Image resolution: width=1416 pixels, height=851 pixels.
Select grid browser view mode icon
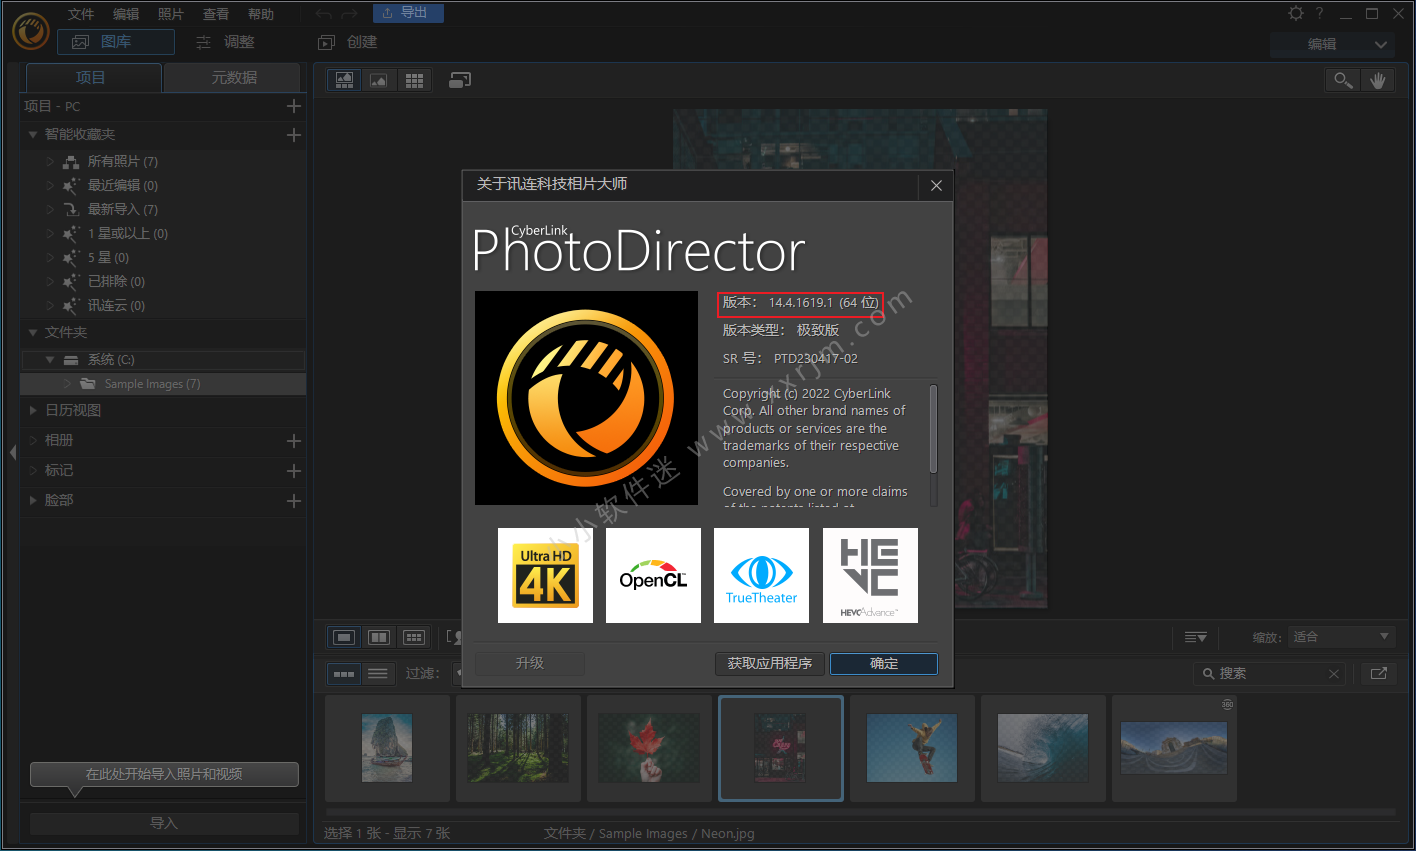[x=414, y=80]
